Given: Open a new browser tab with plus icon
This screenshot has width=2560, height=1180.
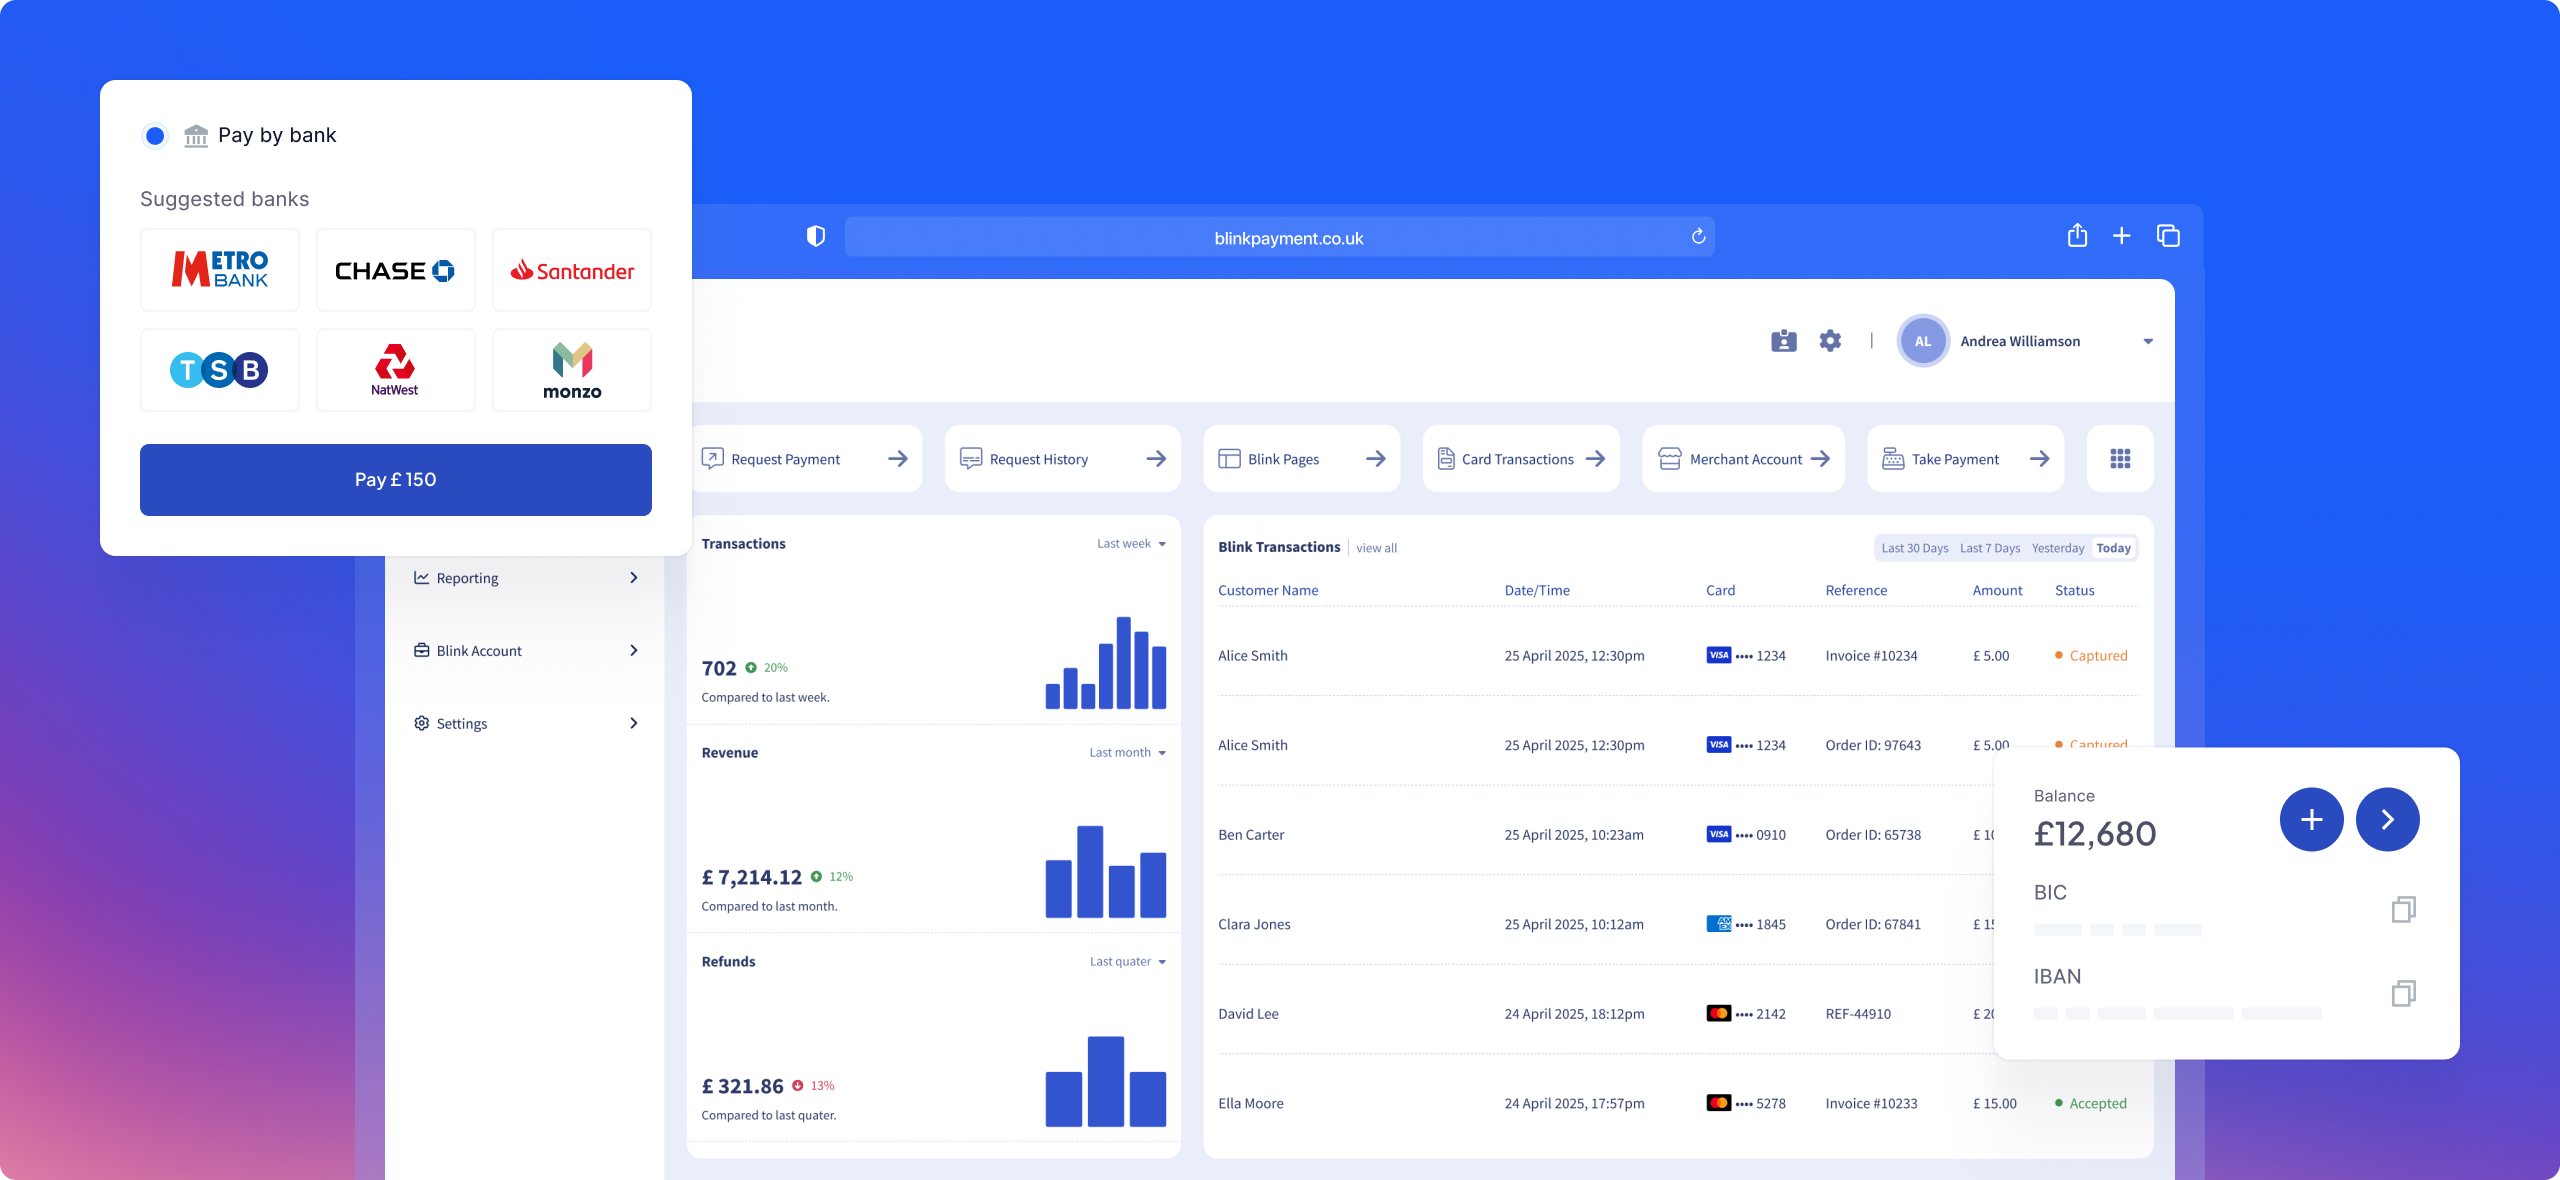Looking at the screenshot, I should point(2122,236).
